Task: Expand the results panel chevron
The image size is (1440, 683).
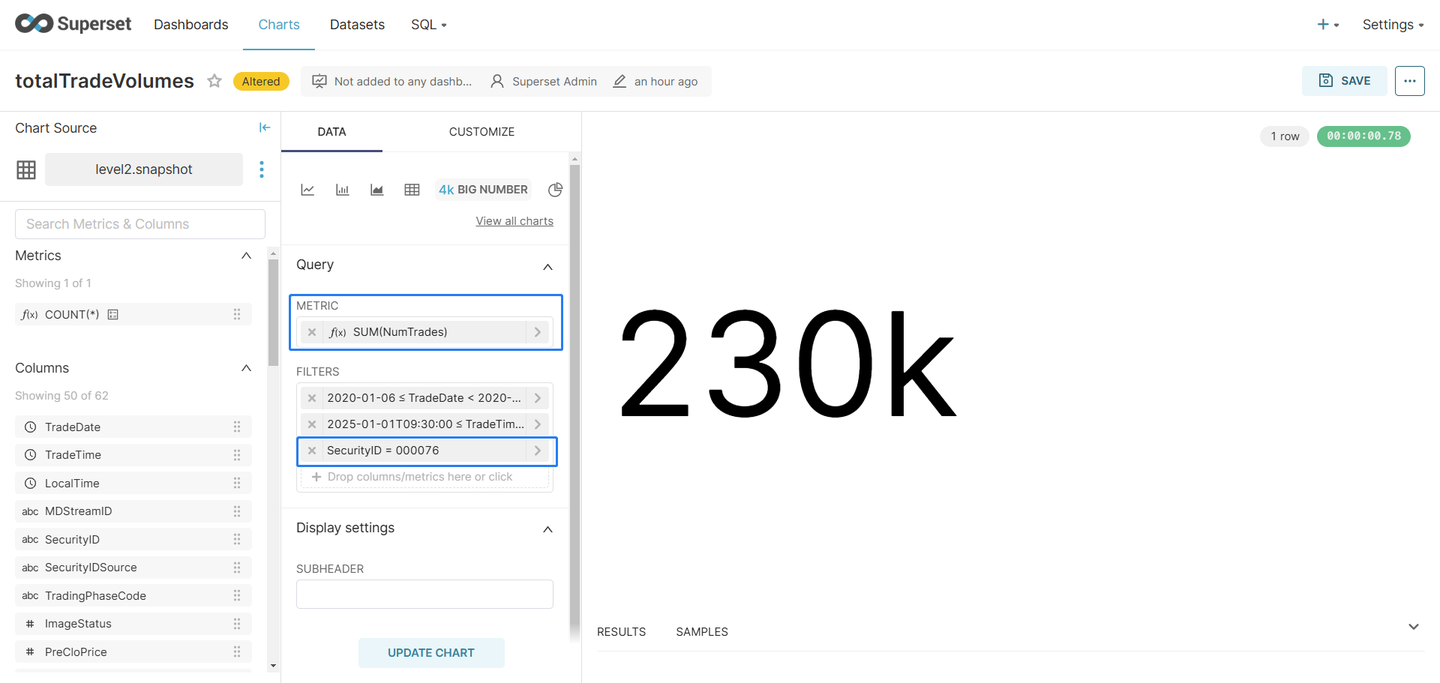Action: pyautogui.click(x=1413, y=627)
